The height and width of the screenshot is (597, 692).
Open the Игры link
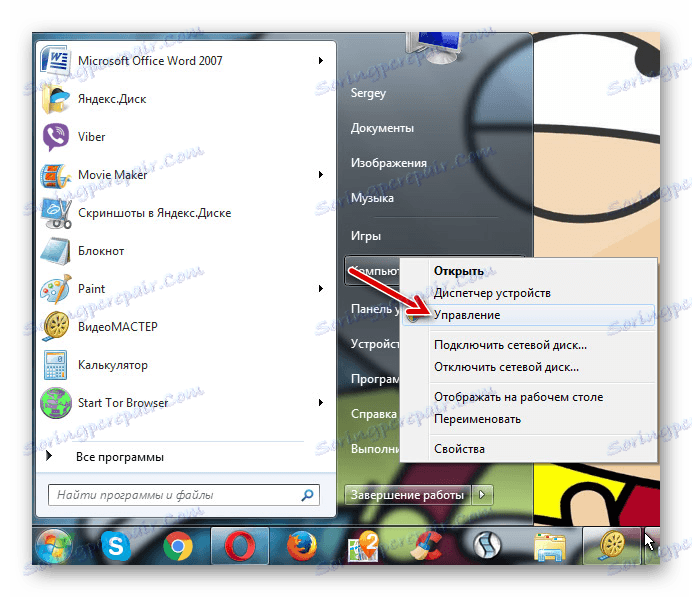tap(365, 236)
